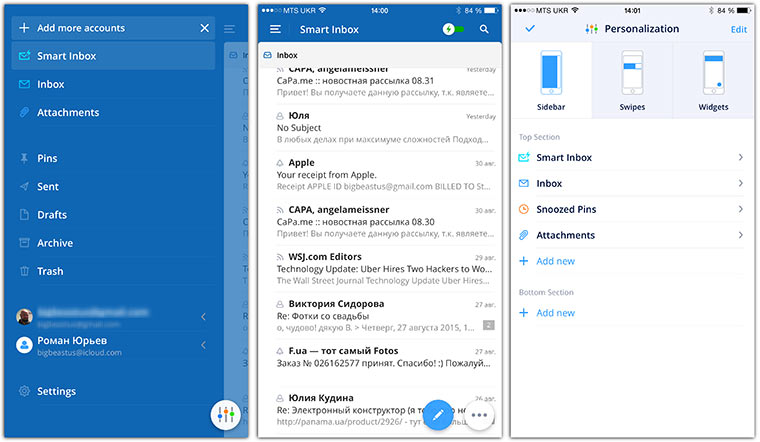The width and height of the screenshot is (760, 442).
Task: Click the battery indicator in the Personalization status bar
Action: [744, 10]
